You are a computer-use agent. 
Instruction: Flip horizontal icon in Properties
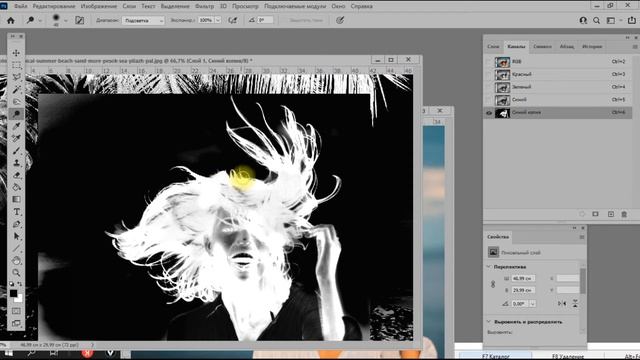562,304
